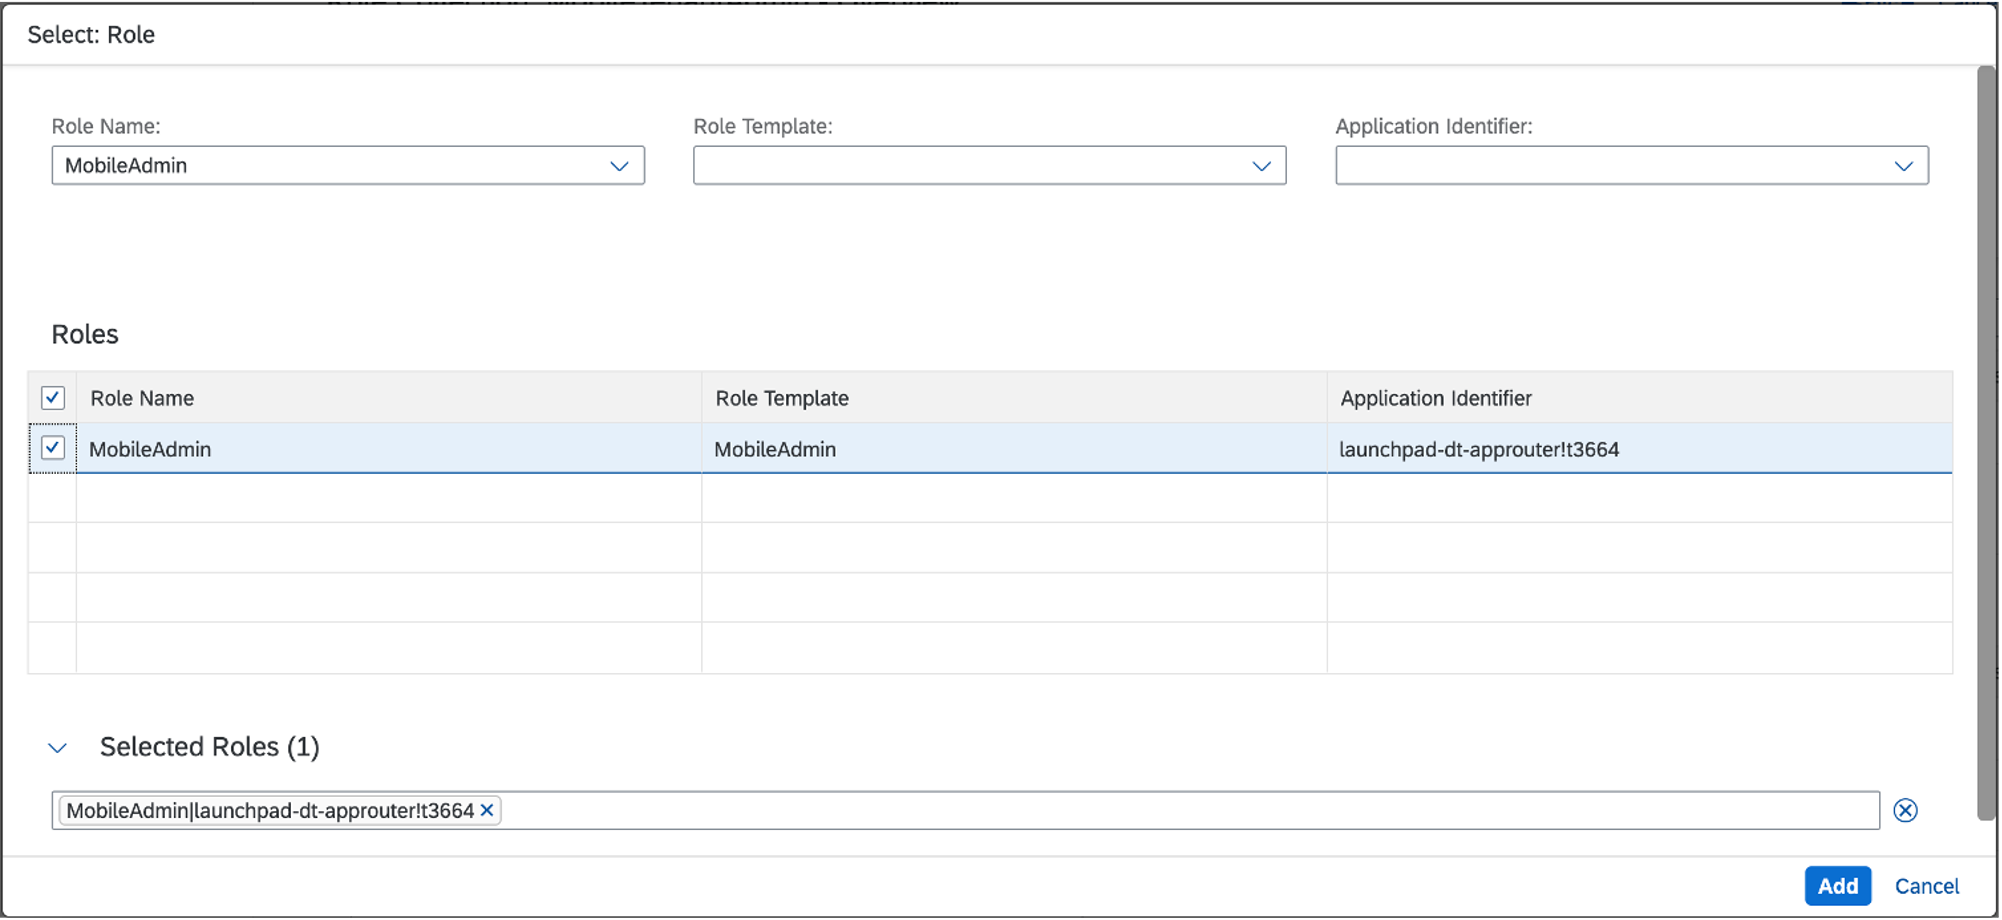The width and height of the screenshot is (2002, 920).
Task: Click the Roles section heading
Action: (85, 334)
